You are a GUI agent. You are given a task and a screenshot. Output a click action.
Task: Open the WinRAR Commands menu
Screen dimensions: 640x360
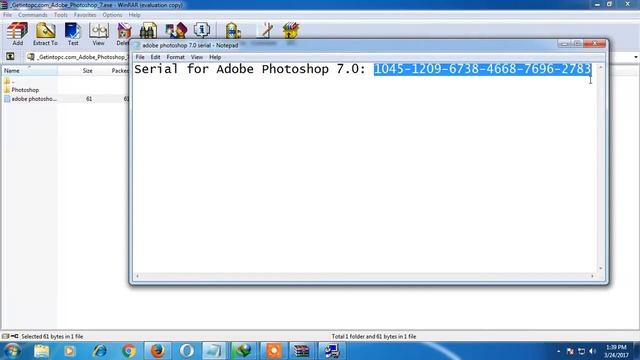[33, 15]
